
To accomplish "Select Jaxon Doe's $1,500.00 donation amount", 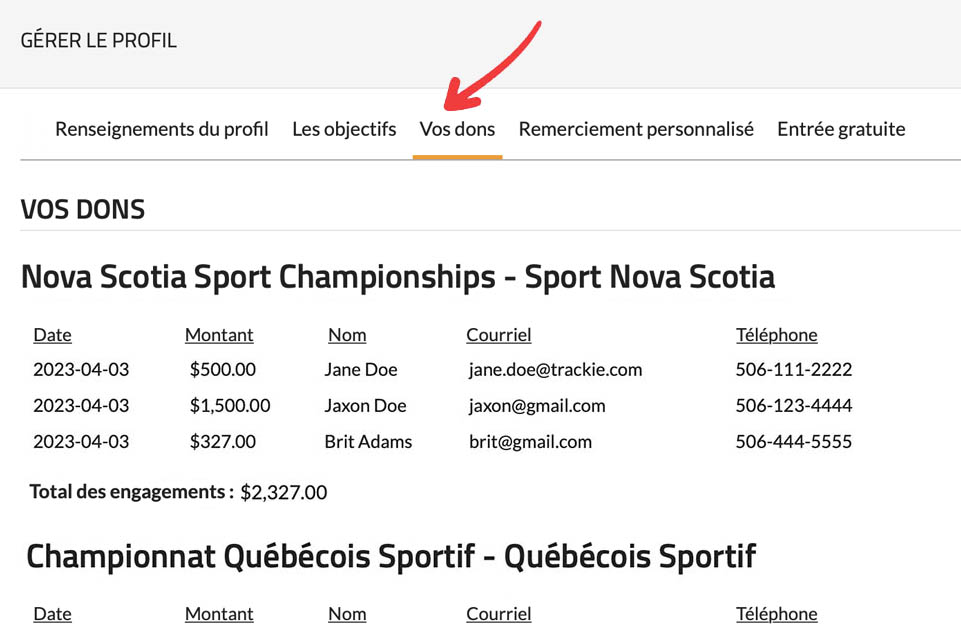I will 230,406.
